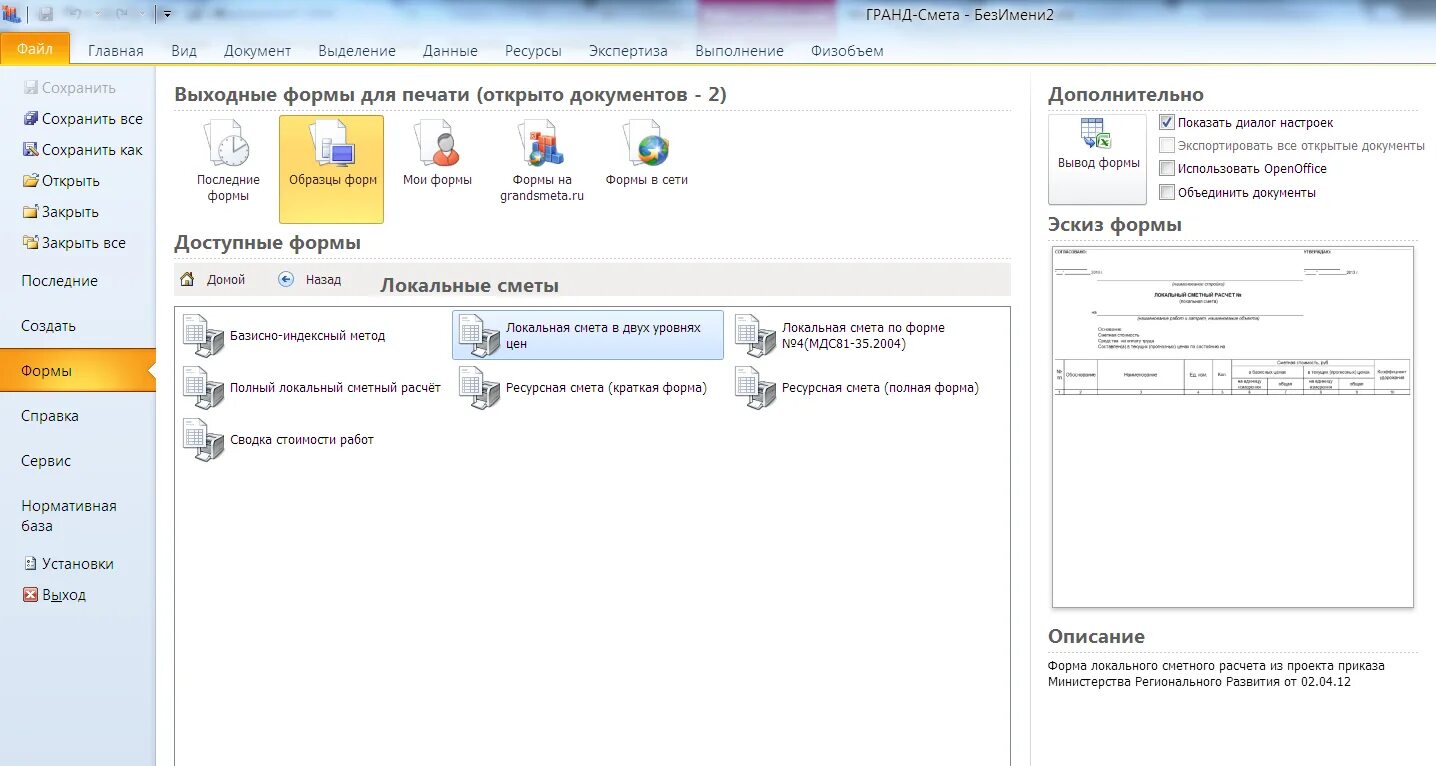This screenshot has width=1436, height=766.
Task: Select the Образцы форм icon
Action: [x=332, y=169]
